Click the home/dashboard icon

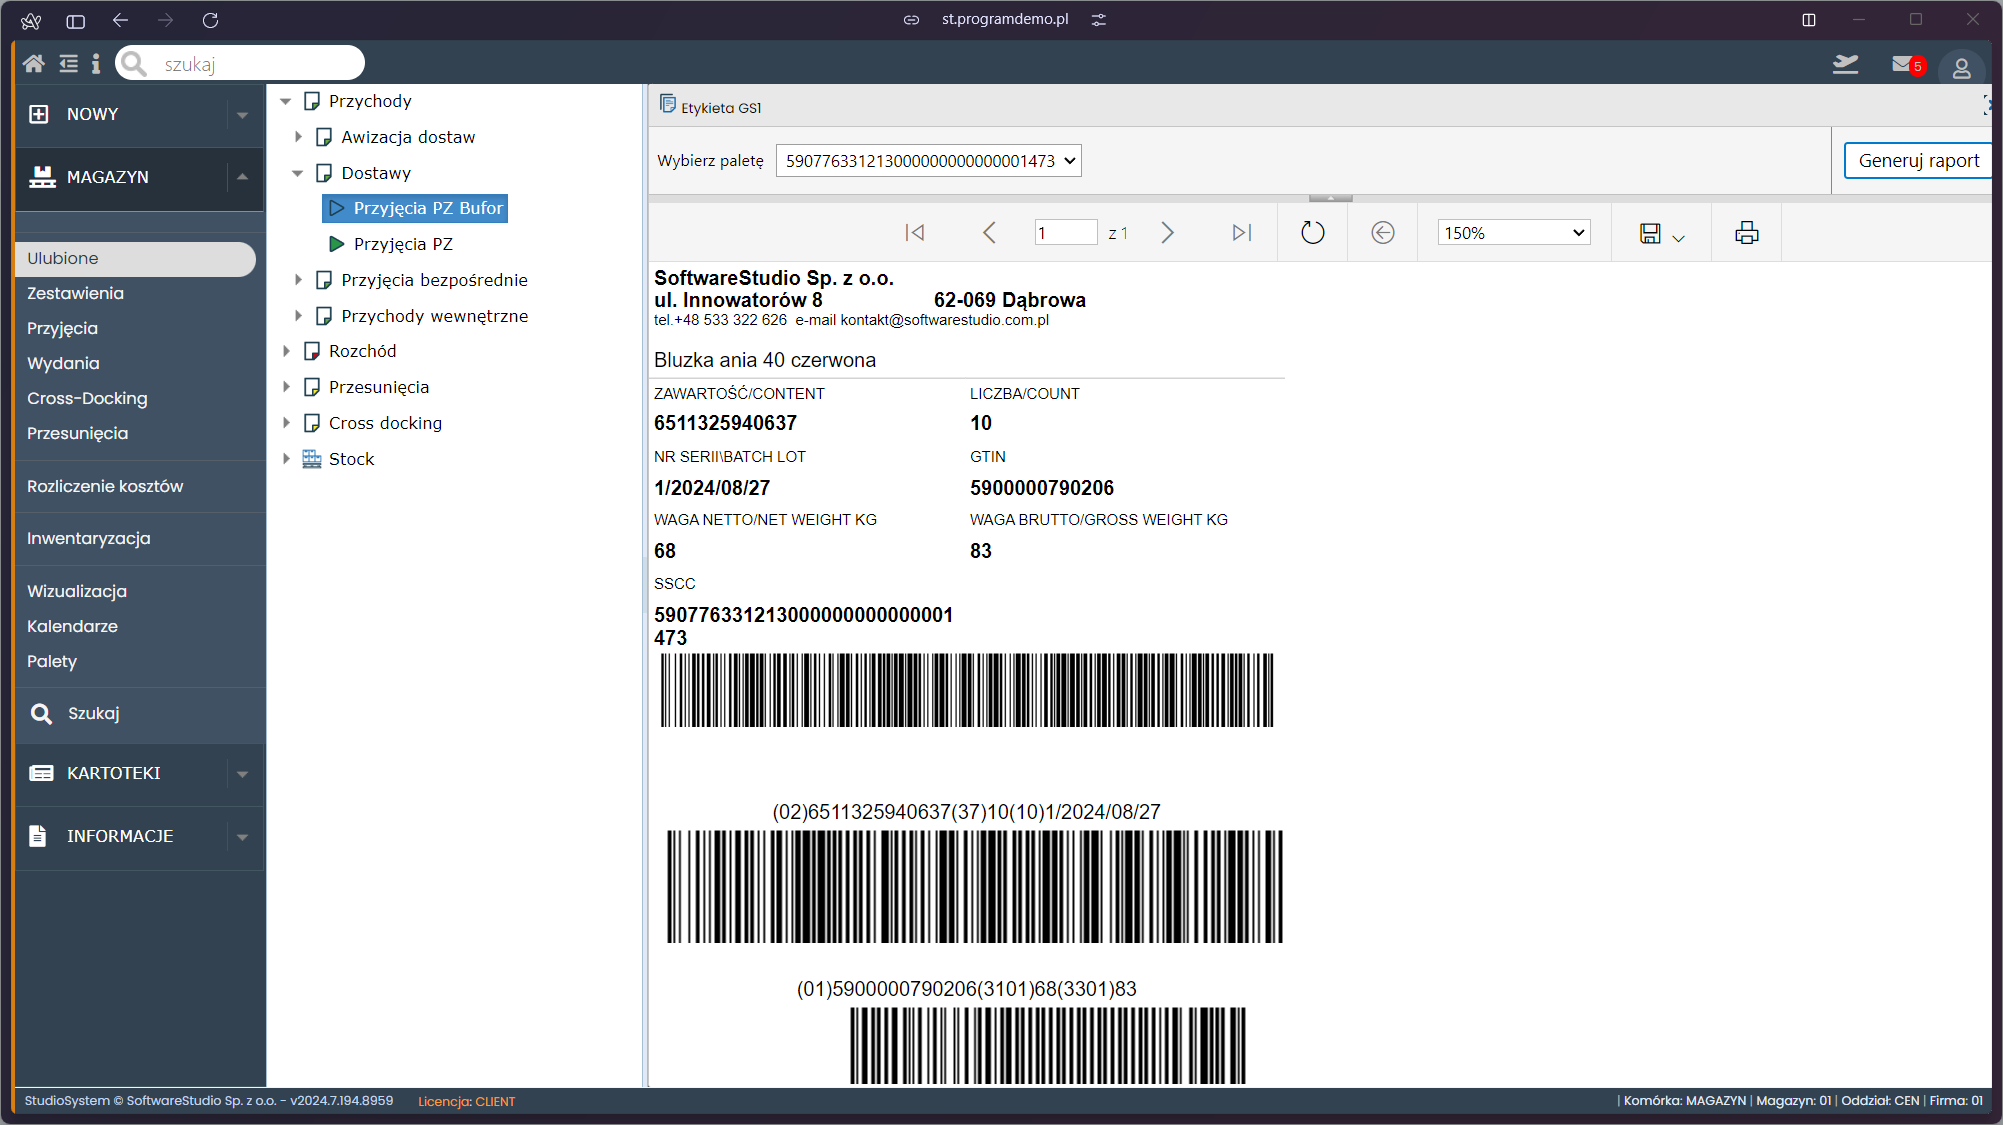click(x=33, y=63)
